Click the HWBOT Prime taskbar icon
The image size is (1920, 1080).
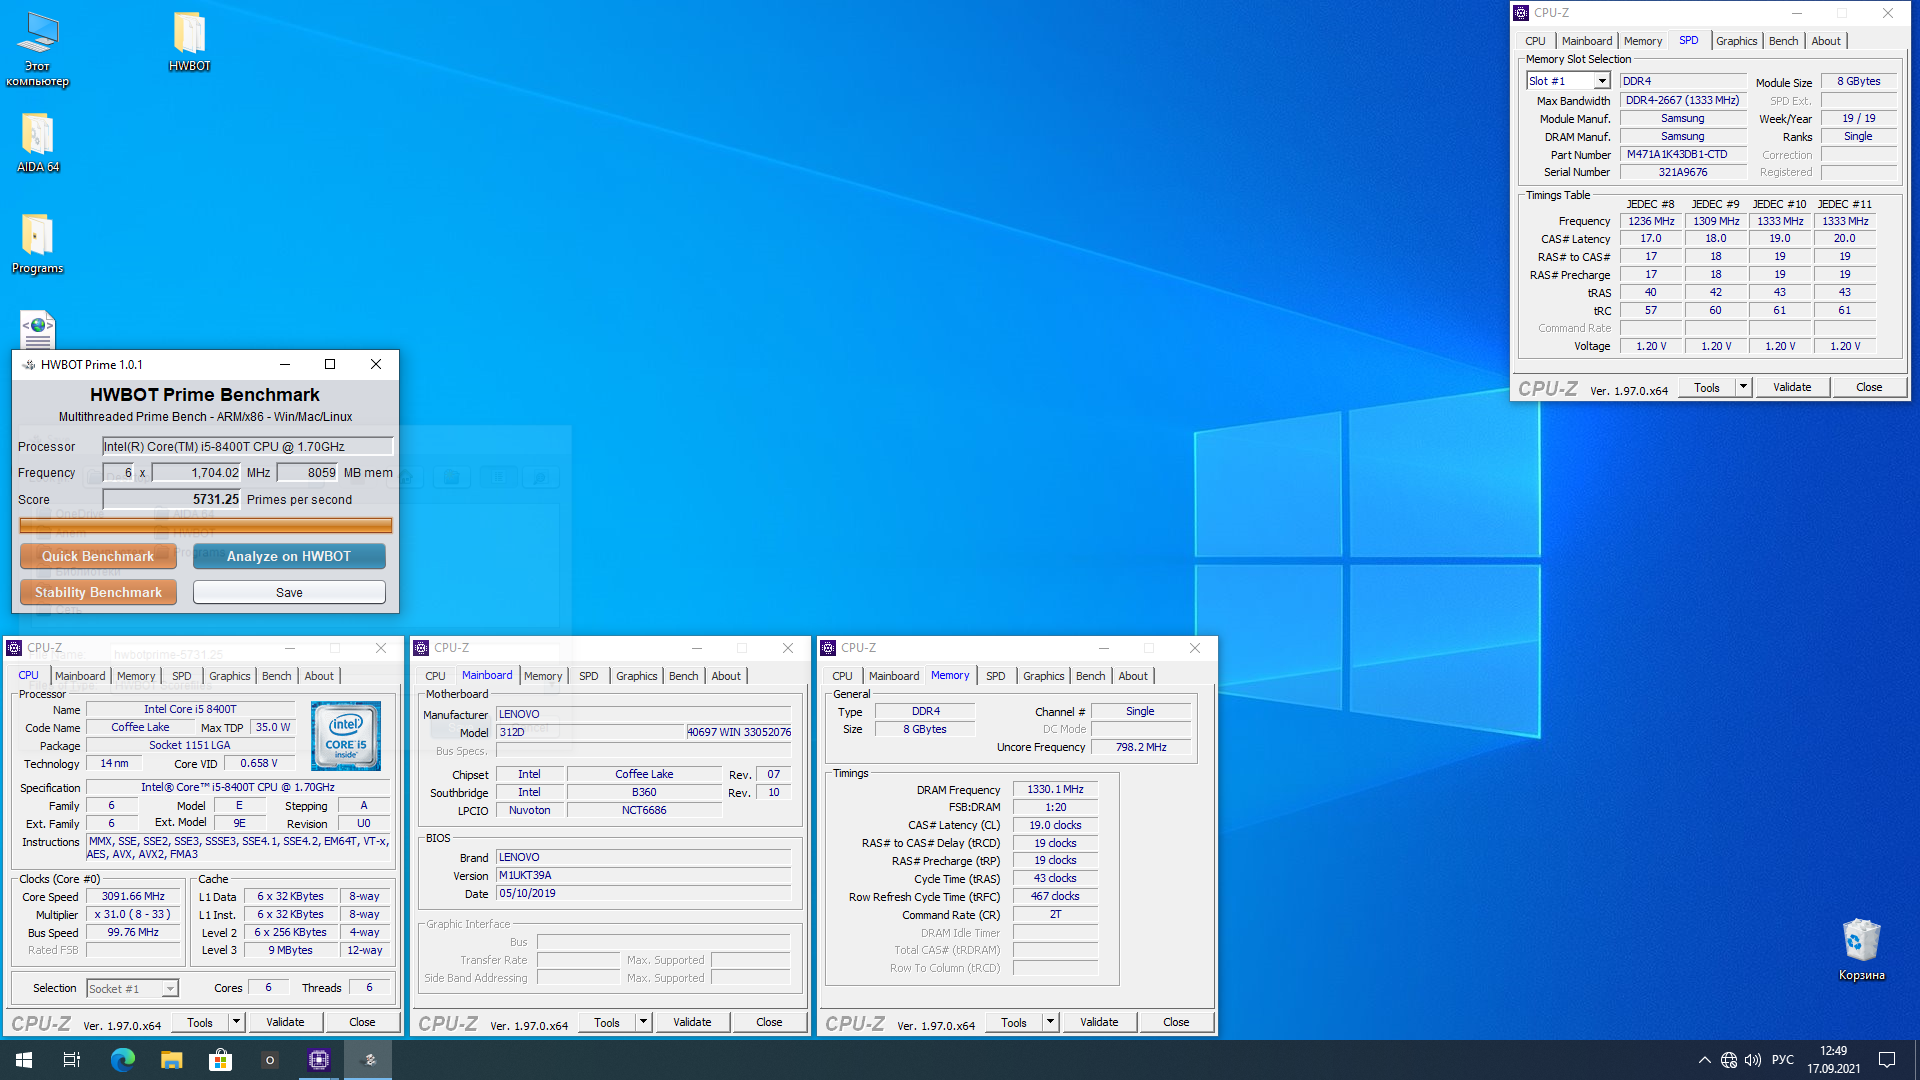(x=368, y=1060)
